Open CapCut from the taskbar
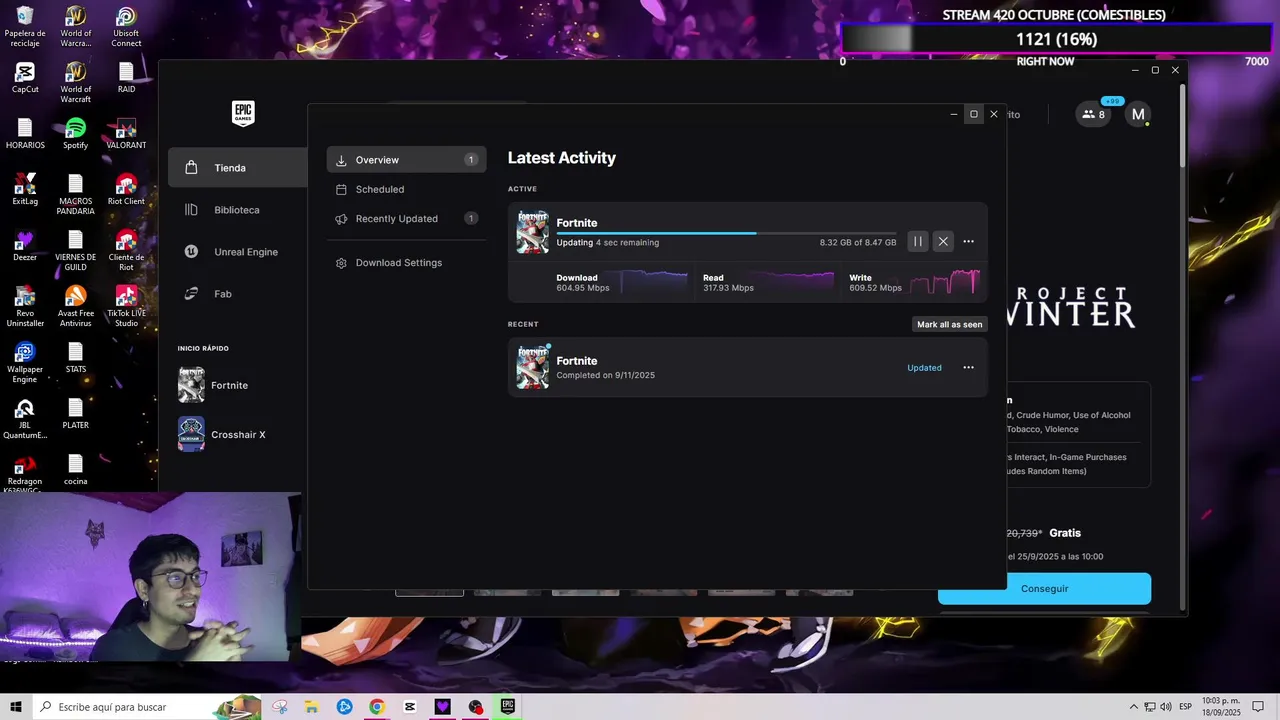The width and height of the screenshot is (1280, 720). pyautogui.click(x=410, y=707)
